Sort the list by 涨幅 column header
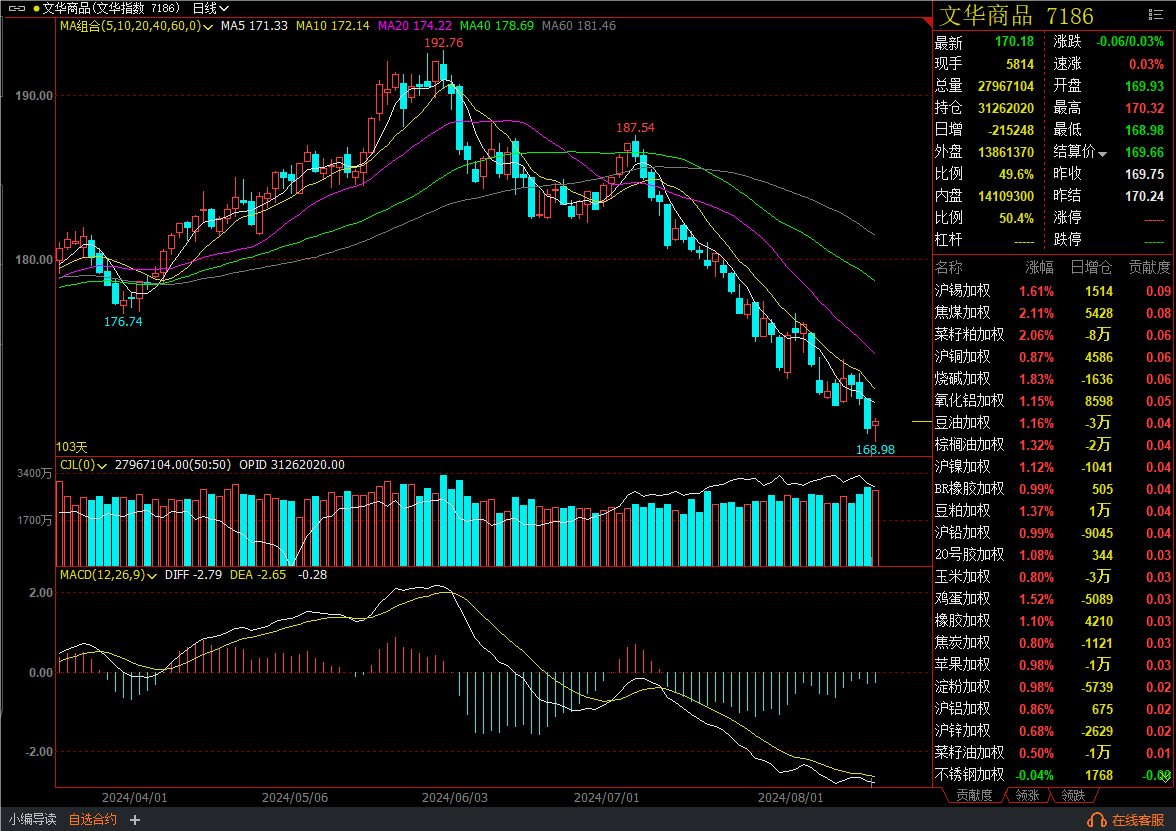 pyautogui.click(x=1039, y=268)
